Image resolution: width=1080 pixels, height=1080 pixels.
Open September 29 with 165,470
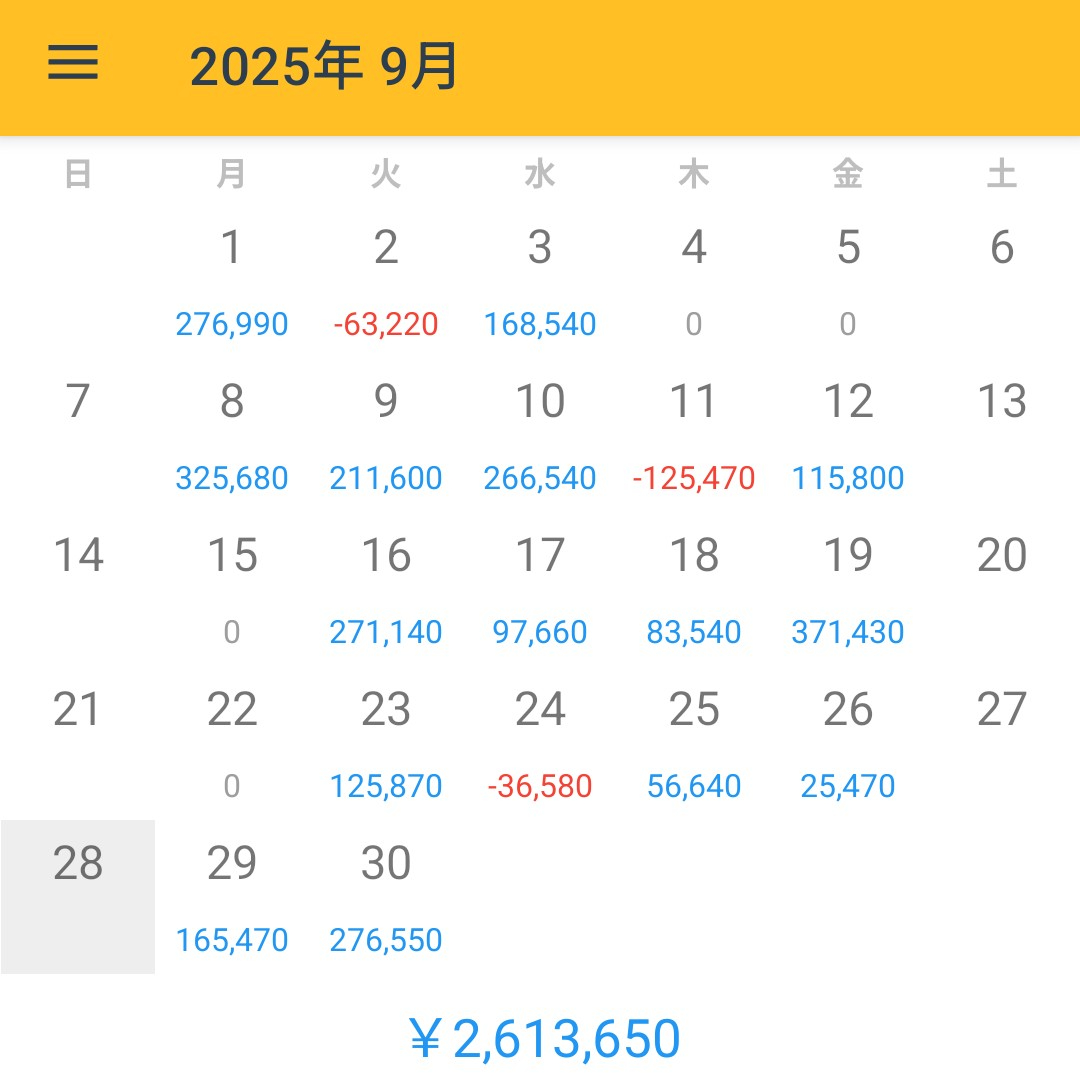click(232, 895)
